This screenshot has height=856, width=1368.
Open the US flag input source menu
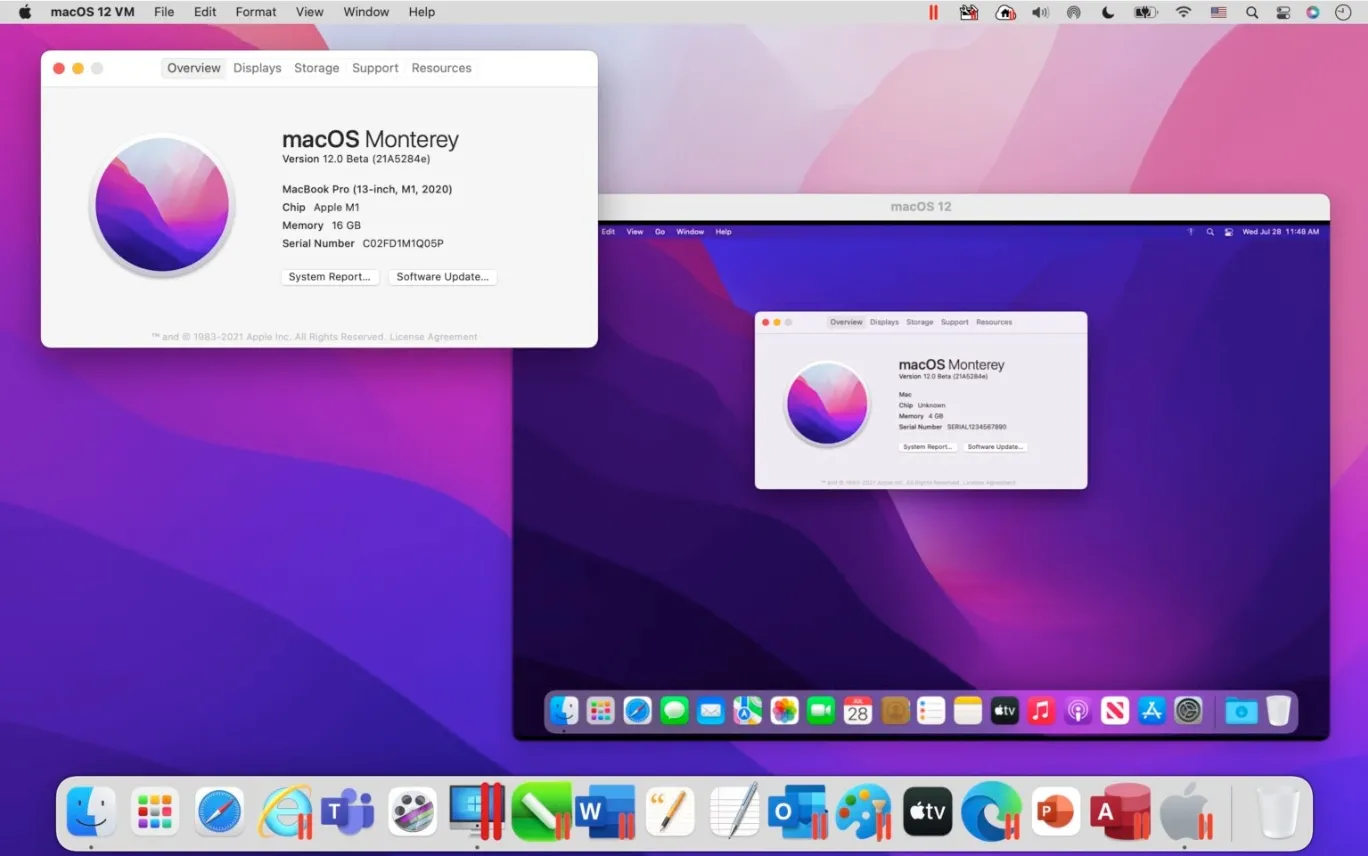coord(1218,12)
